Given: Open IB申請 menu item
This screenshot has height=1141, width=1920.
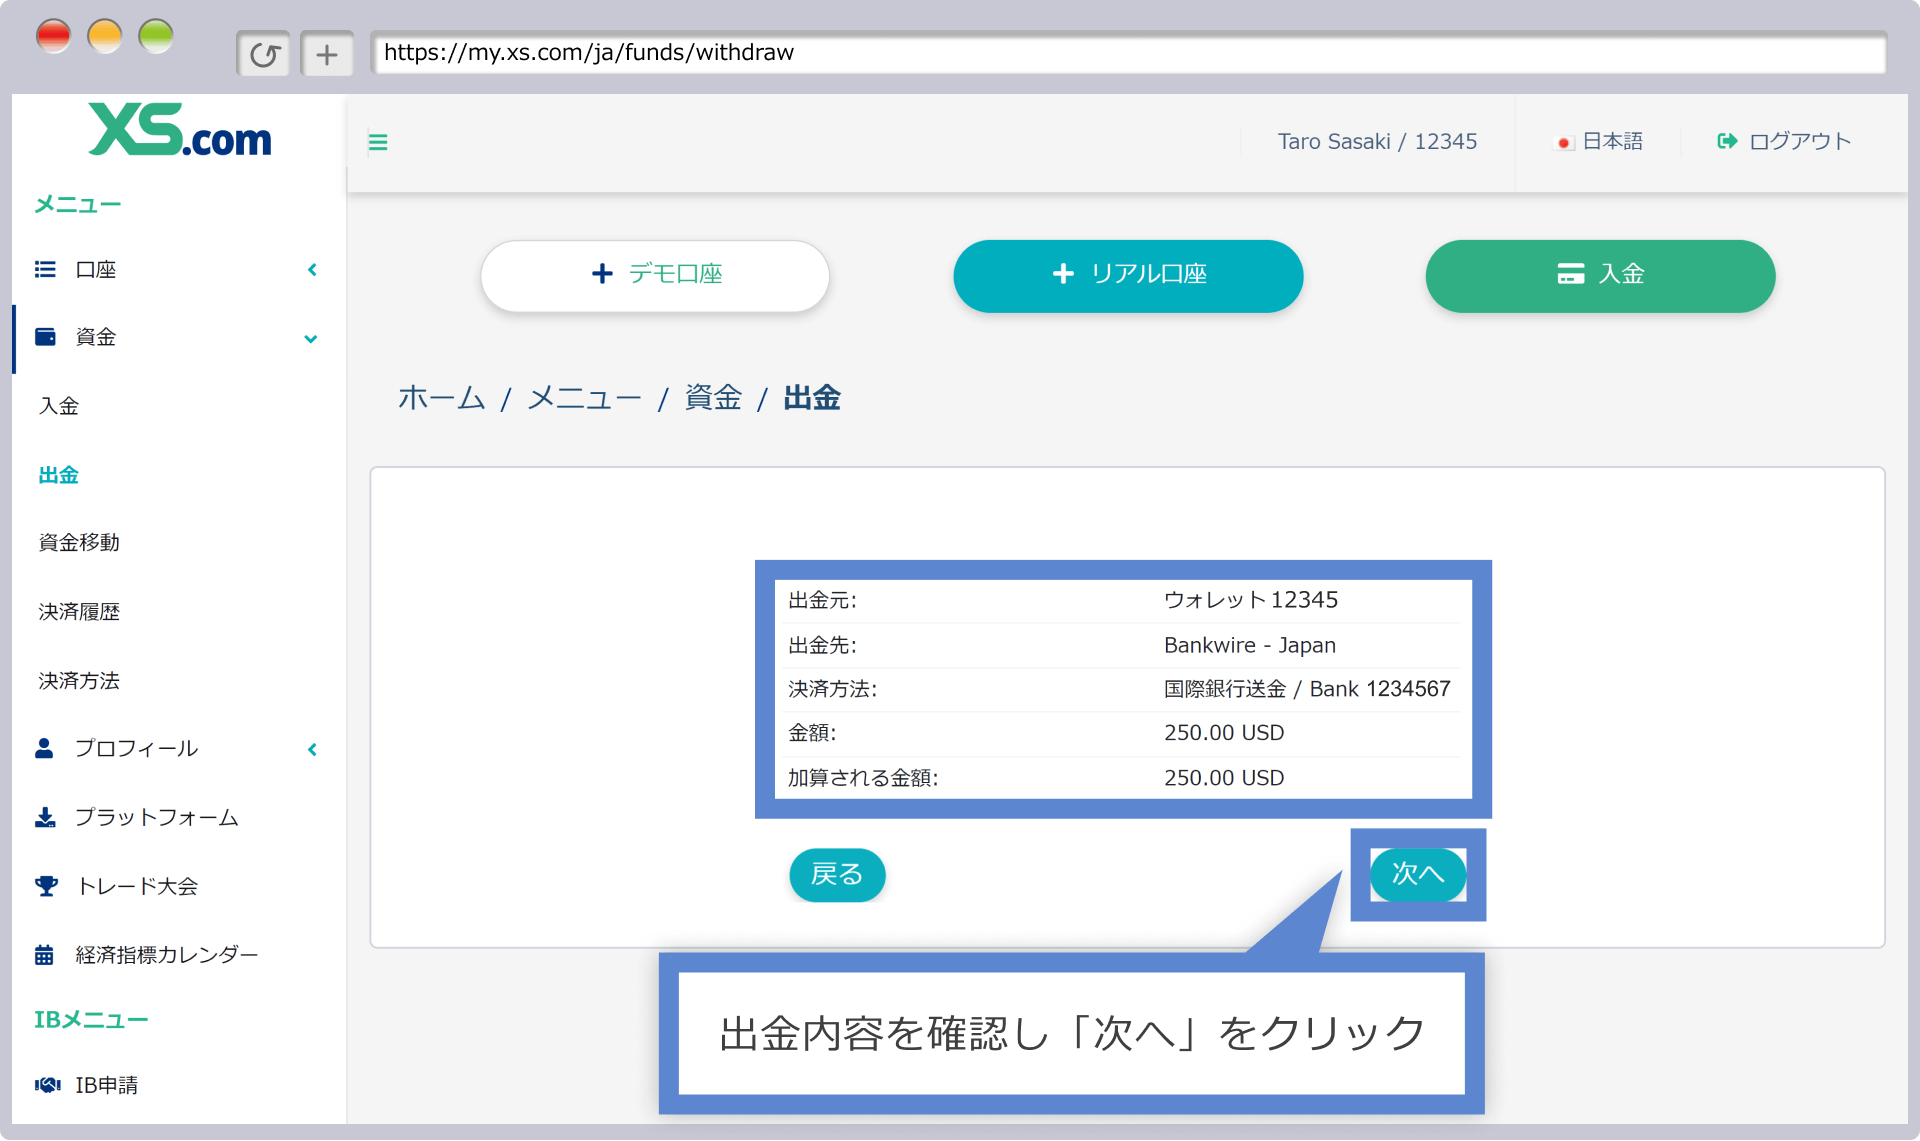Looking at the screenshot, I should [x=106, y=1085].
